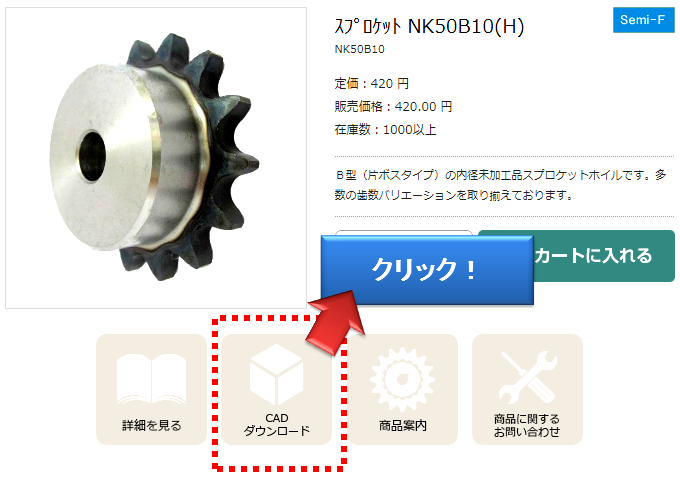Click the 定価：420 円 price line

coord(372,83)
